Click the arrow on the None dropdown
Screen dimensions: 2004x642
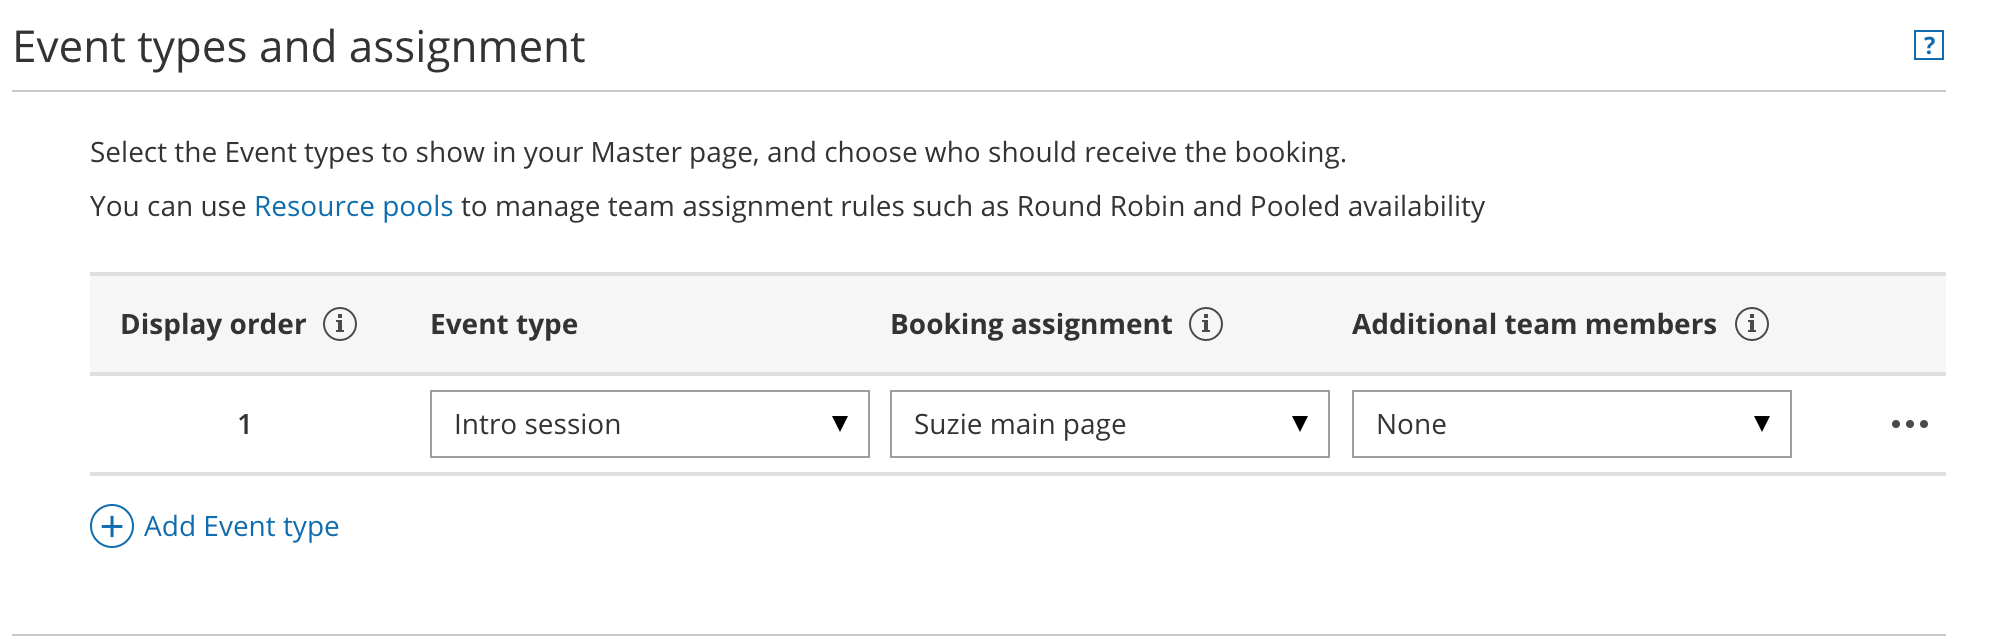click(x=1762, y=424)
